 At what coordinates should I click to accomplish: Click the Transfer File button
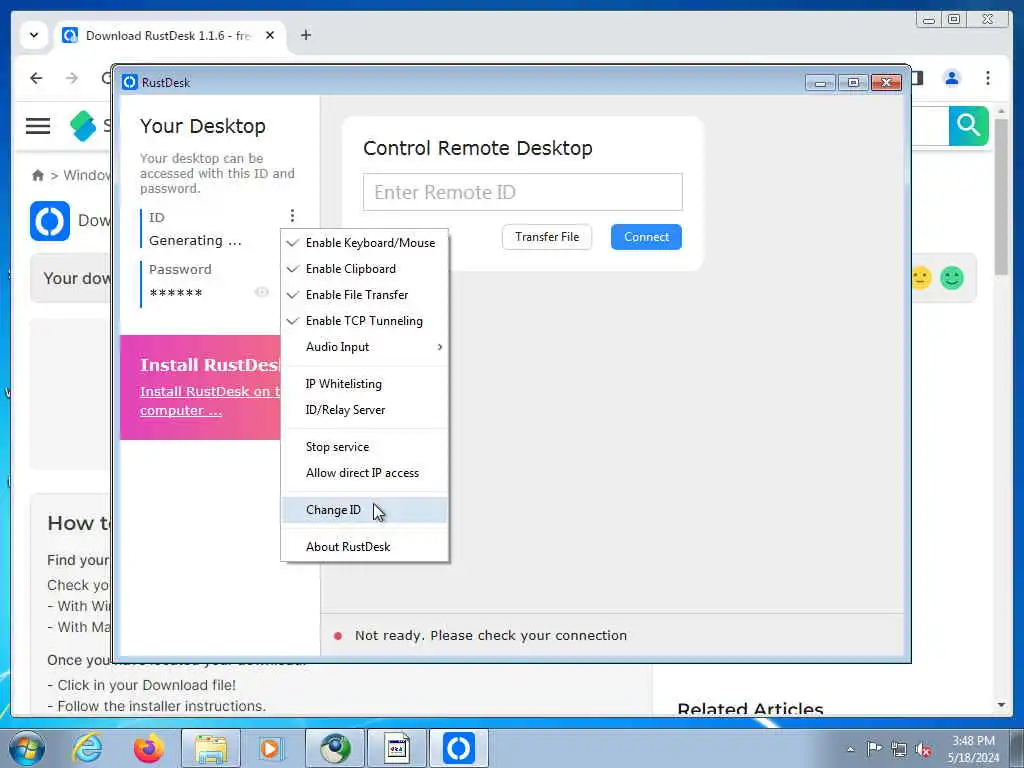click(x=547, y=236)
